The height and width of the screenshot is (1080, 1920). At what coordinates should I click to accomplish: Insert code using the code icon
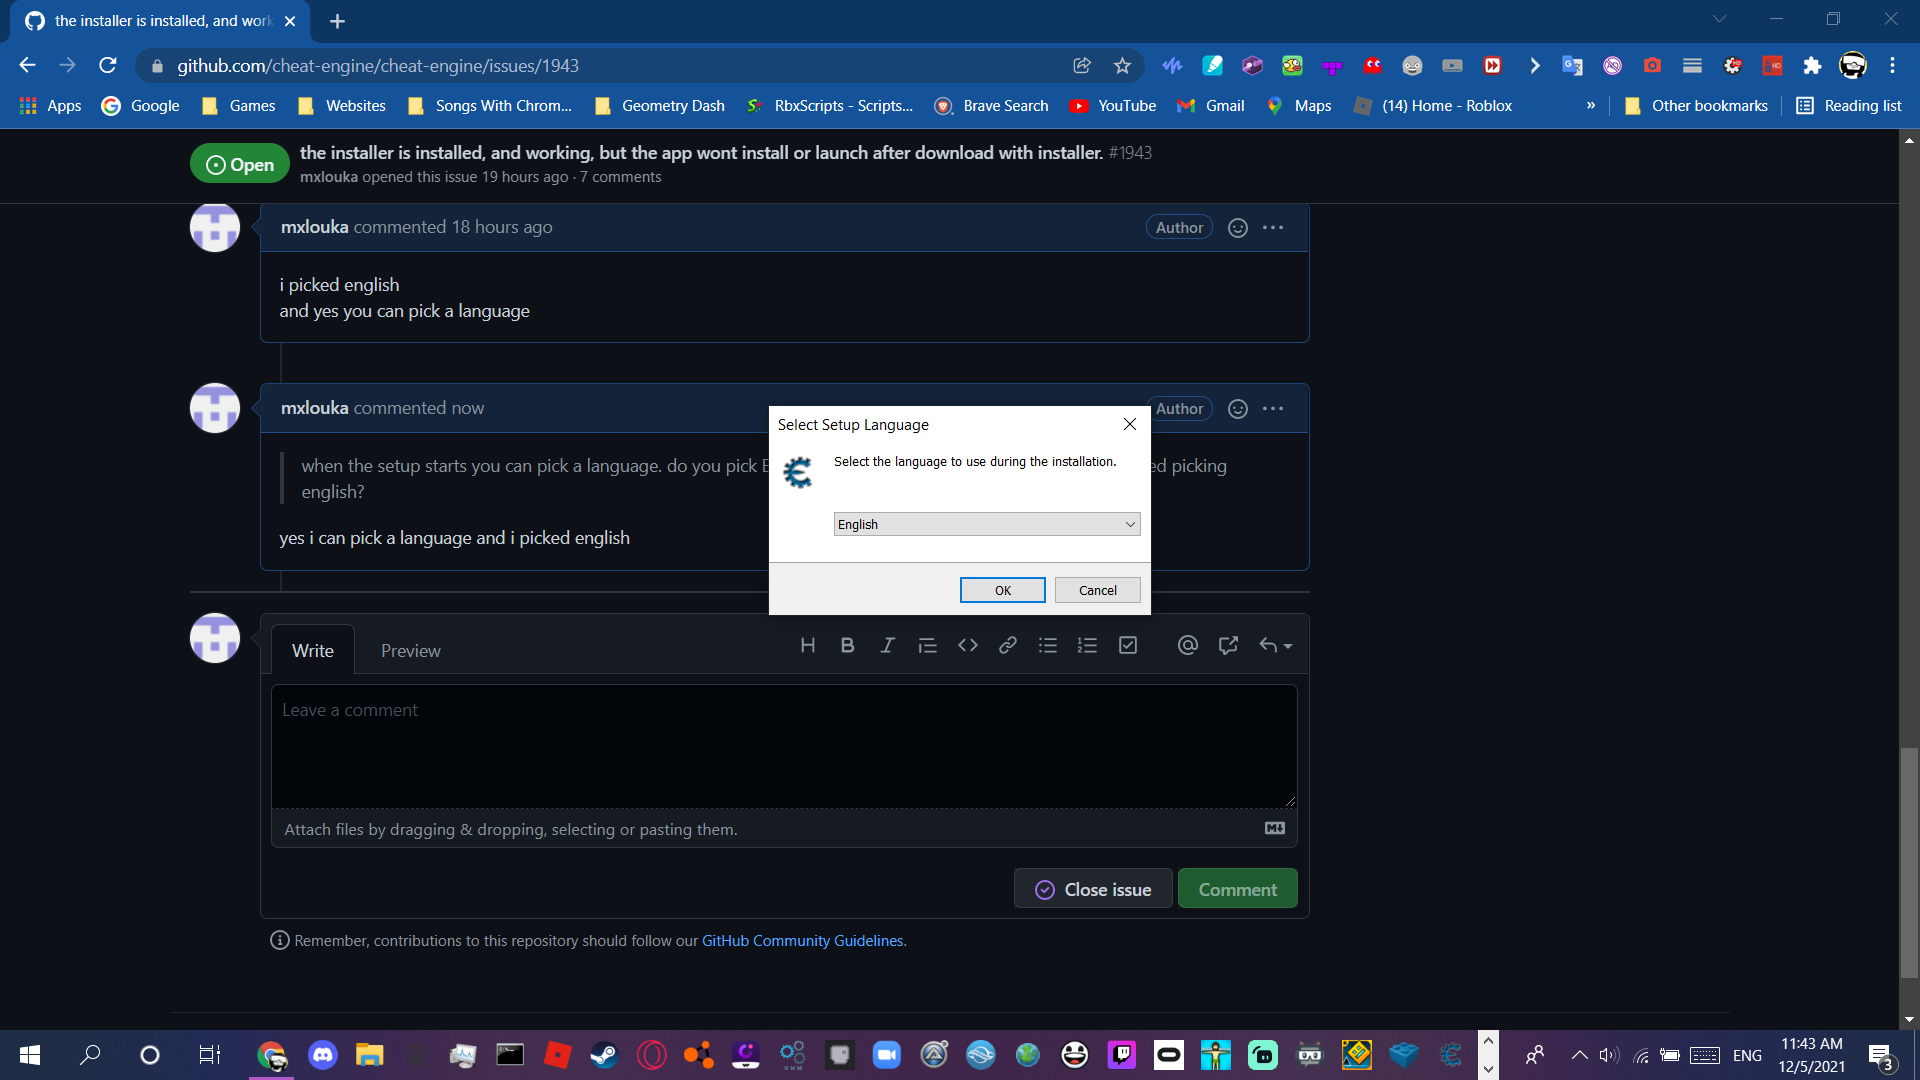[x=967, y=645]
